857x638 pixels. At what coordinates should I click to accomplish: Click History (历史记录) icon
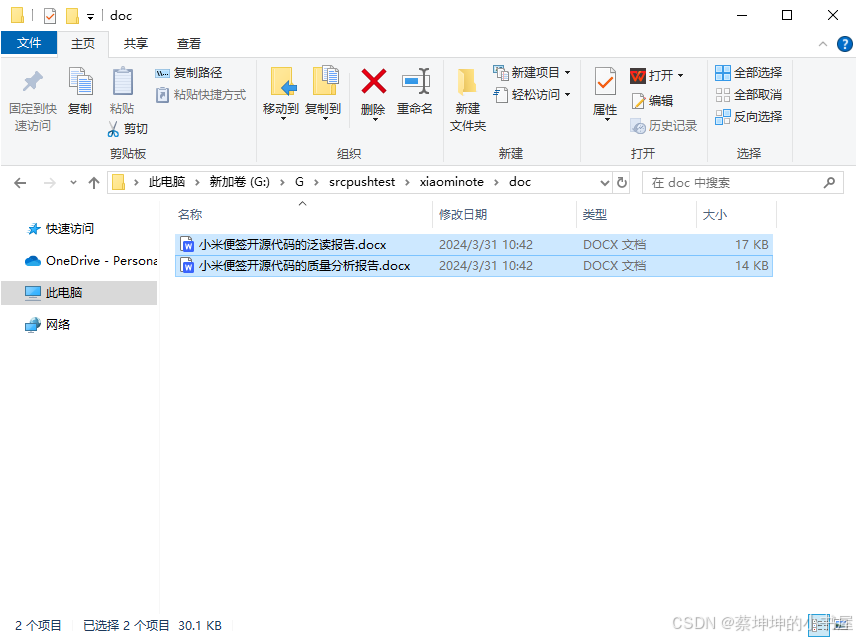(x=638, y=126)
